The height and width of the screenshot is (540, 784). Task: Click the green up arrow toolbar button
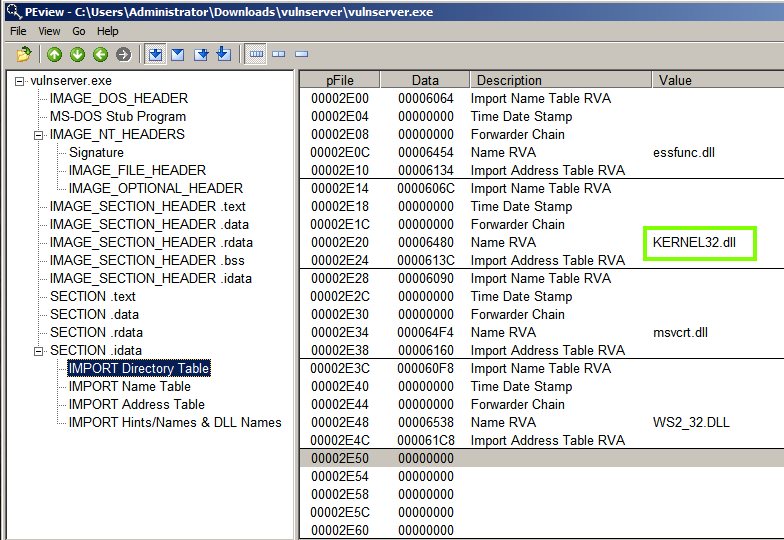point(54,54)
